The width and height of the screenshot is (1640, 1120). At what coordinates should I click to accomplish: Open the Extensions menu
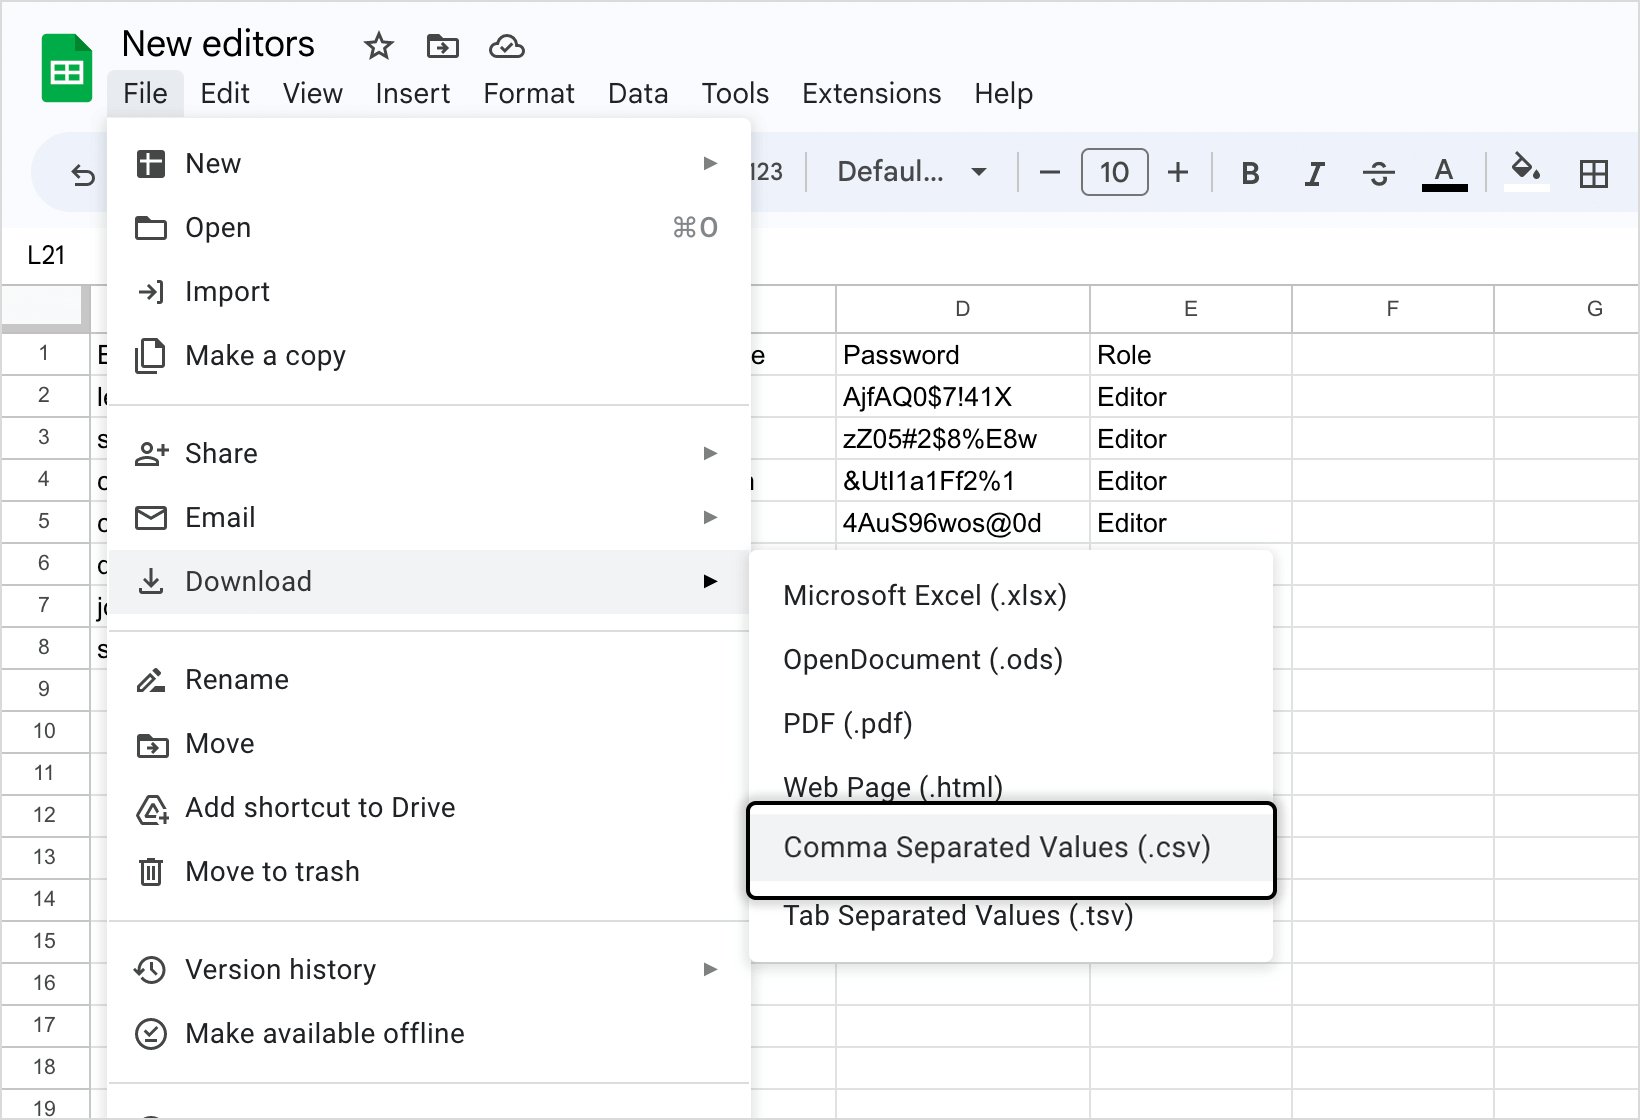click(871, 93)
